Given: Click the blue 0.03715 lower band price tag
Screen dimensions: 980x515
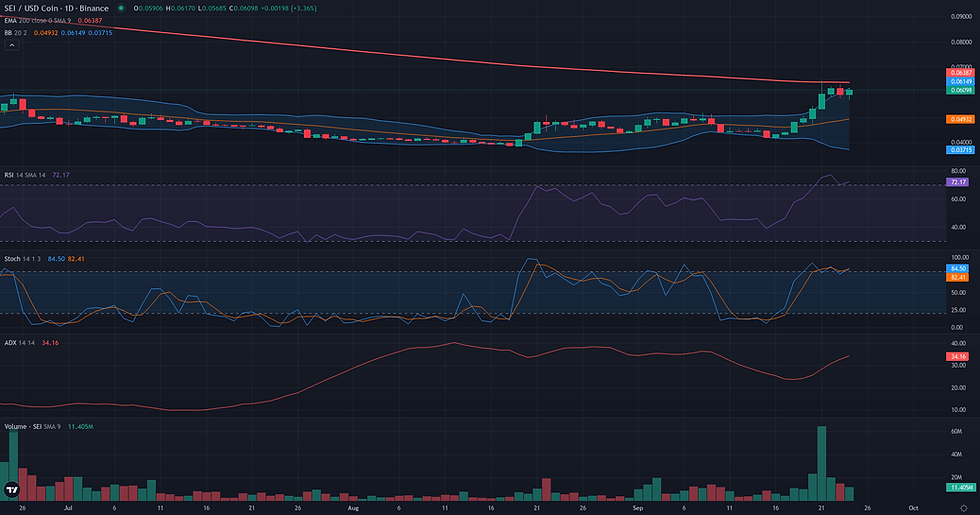Looking at the screenshot, I should [x=960, y=150].
